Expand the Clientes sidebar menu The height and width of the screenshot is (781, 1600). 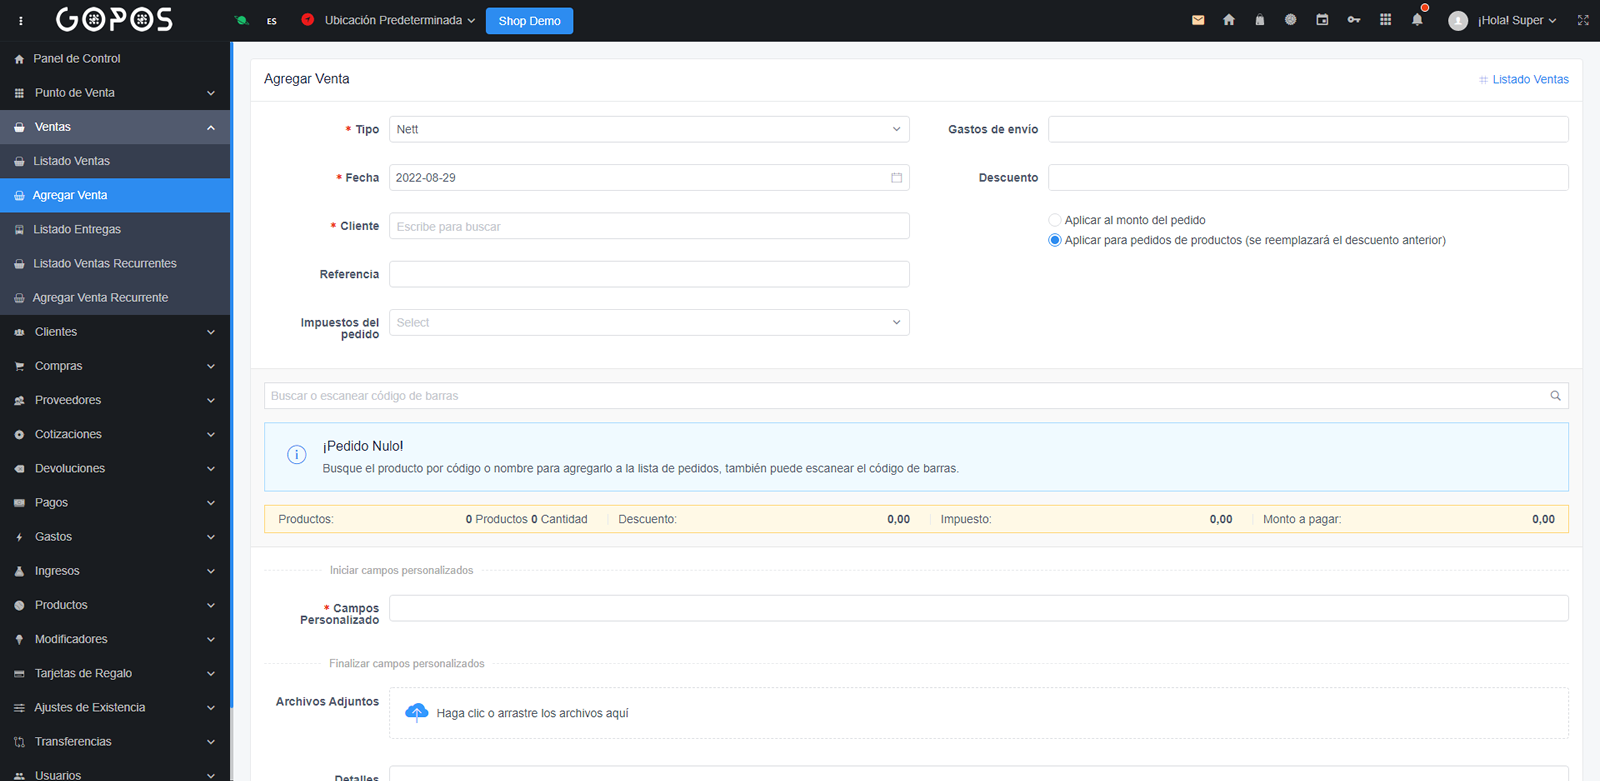[x=115, y=332]
